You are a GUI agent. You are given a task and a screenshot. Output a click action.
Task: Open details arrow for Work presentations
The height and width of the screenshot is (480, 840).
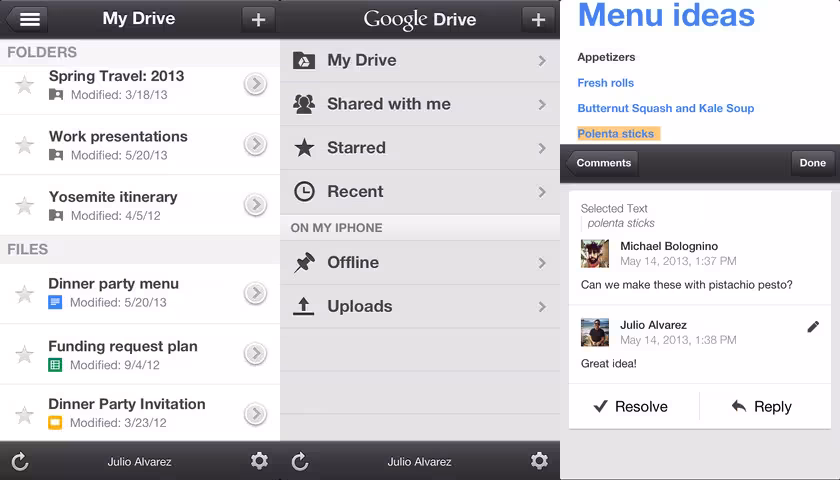point(256,144)
